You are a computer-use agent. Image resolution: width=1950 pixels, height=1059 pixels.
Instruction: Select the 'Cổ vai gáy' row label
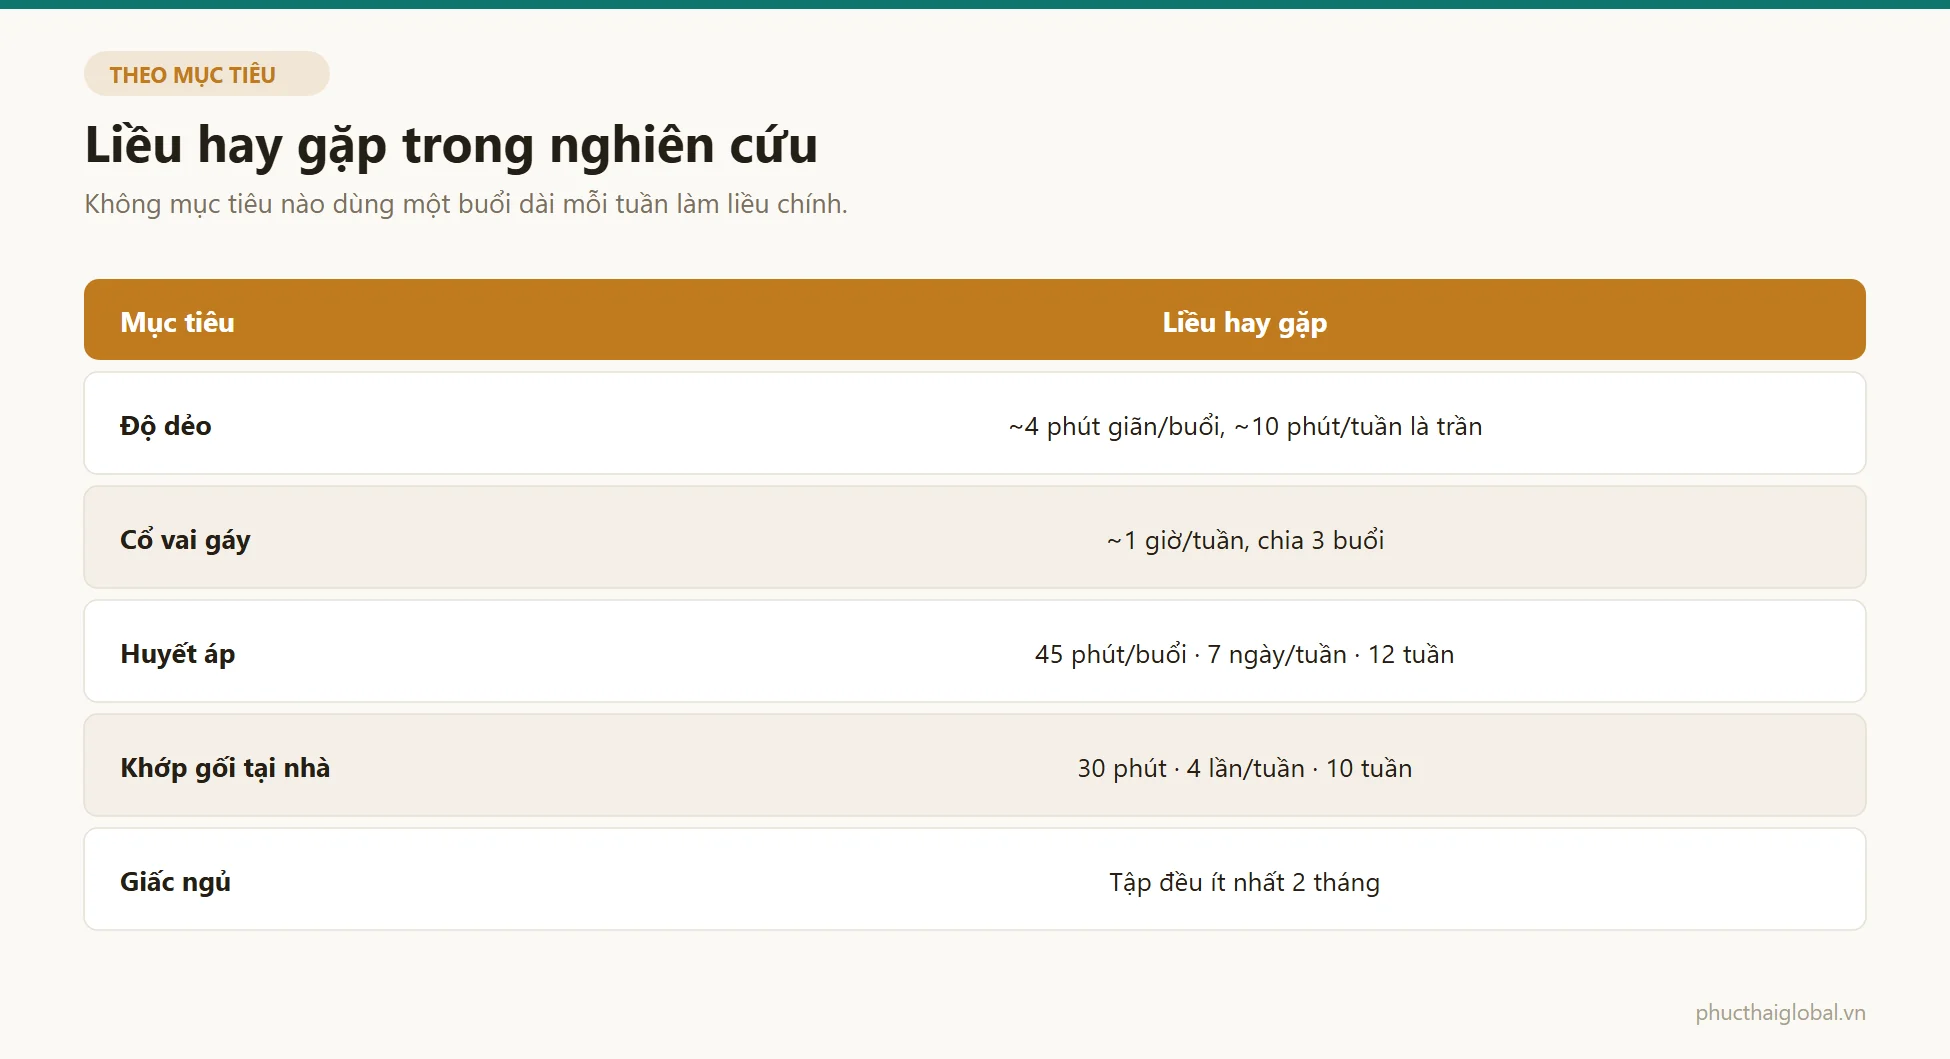pyautogui.click(x=185, y=540)
